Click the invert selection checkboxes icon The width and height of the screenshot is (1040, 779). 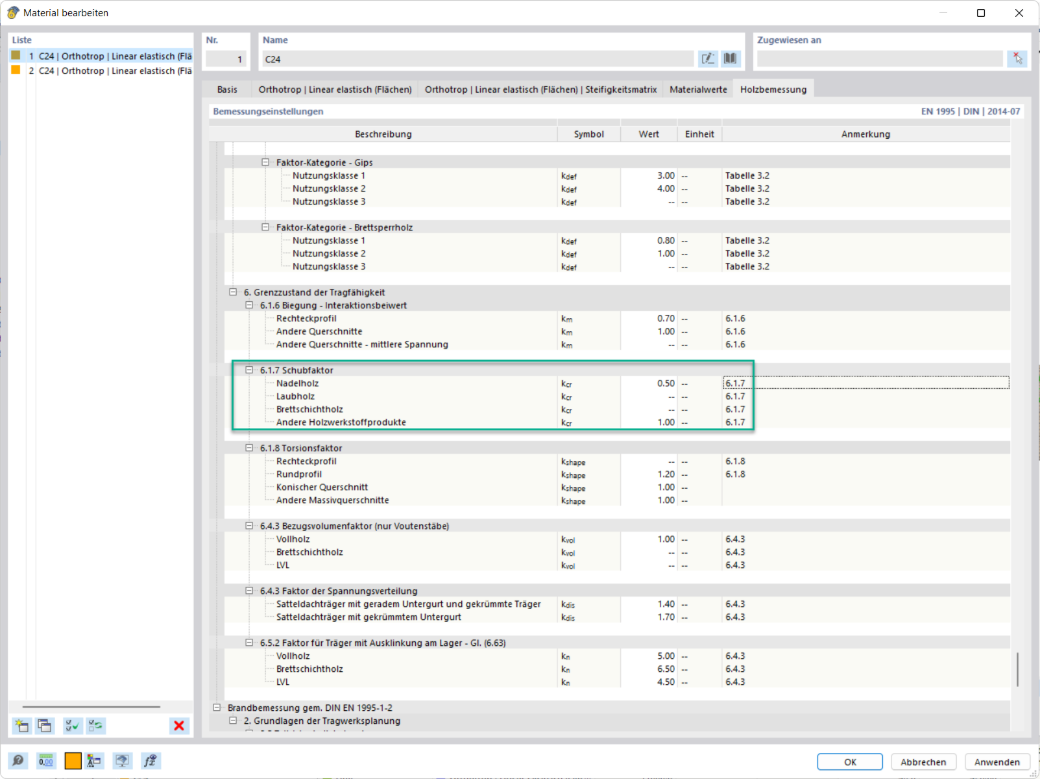pos(96,725)
